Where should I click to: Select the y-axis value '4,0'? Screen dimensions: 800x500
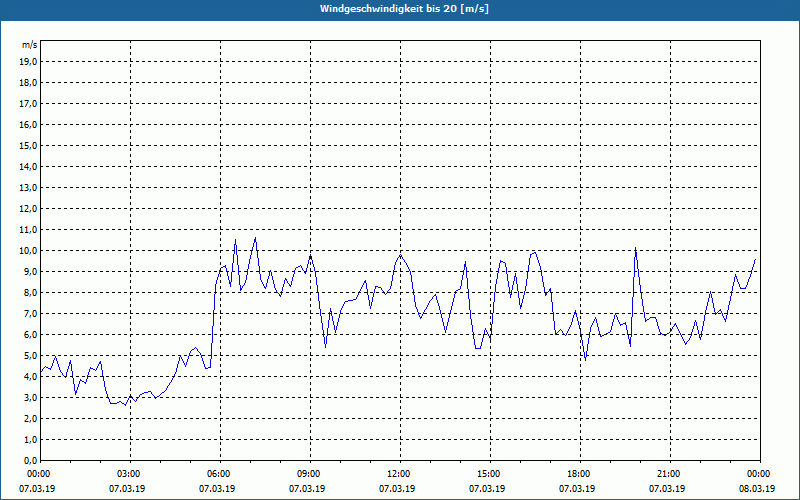30,377
